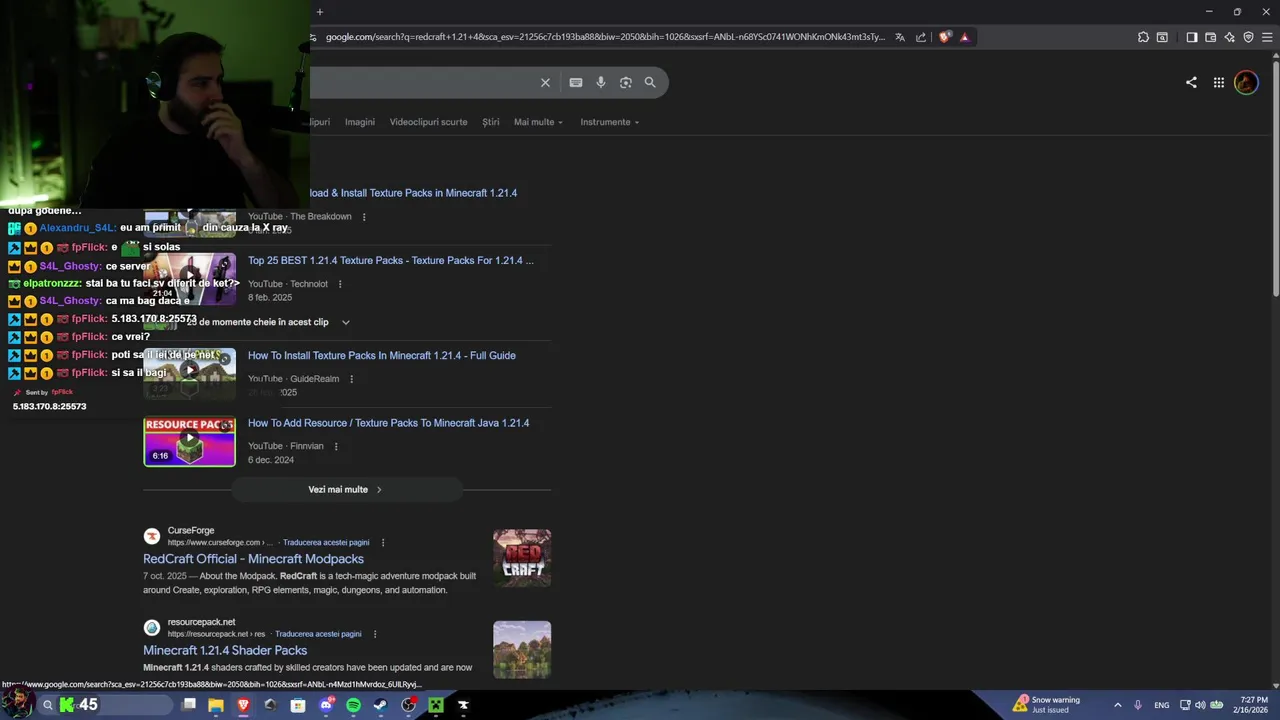
Task: Open the Brave Shields lion icon
Action: coord(945,37)
